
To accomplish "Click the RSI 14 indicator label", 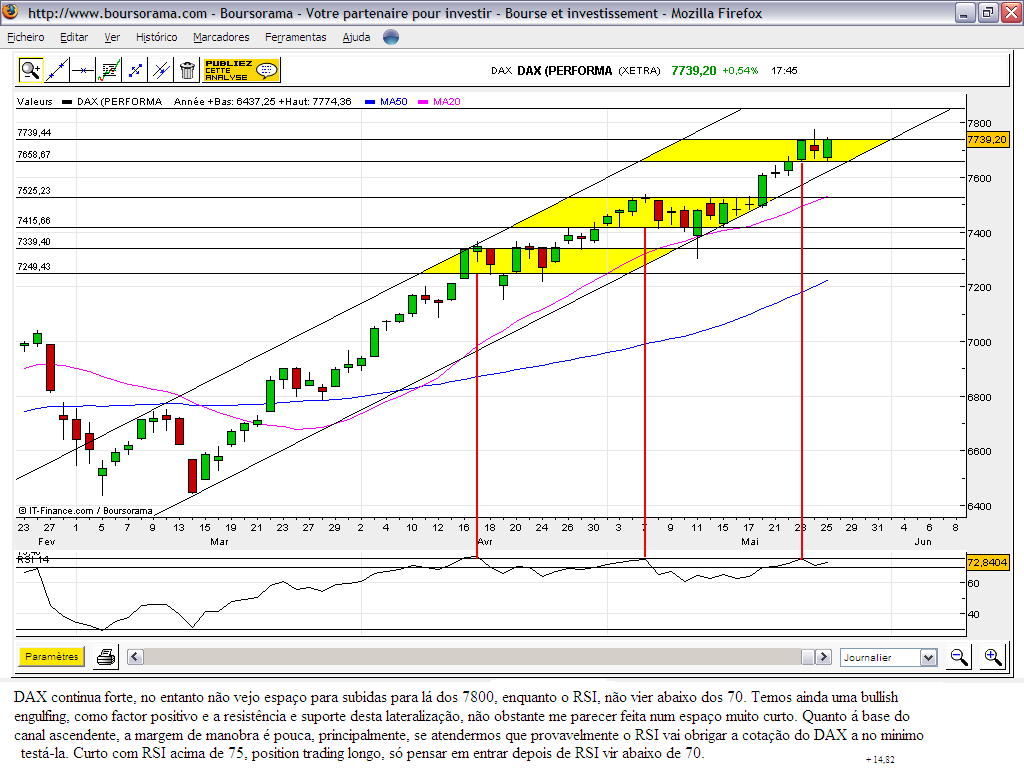I will pyautogui.click(x=33, y=559).
